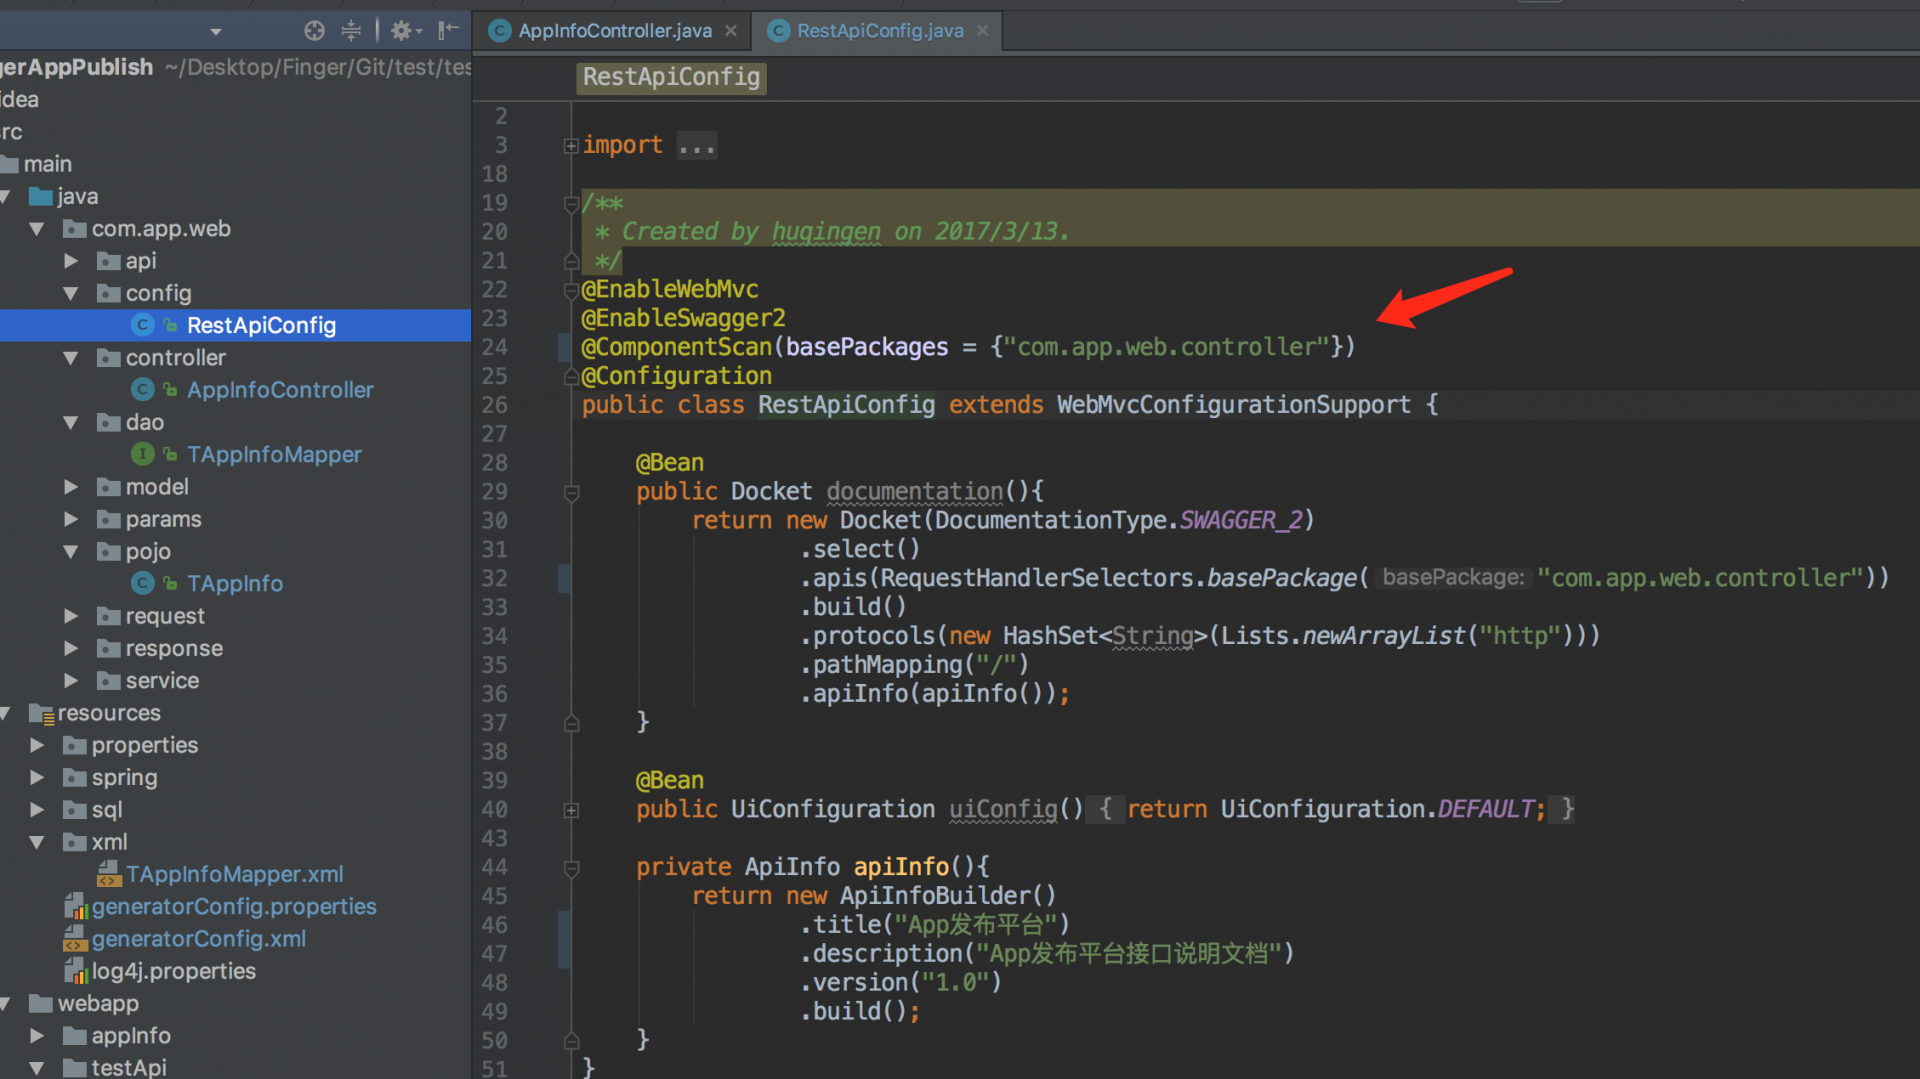
Task: Open the project view dropdown arrow
Action: pos(215,33)
